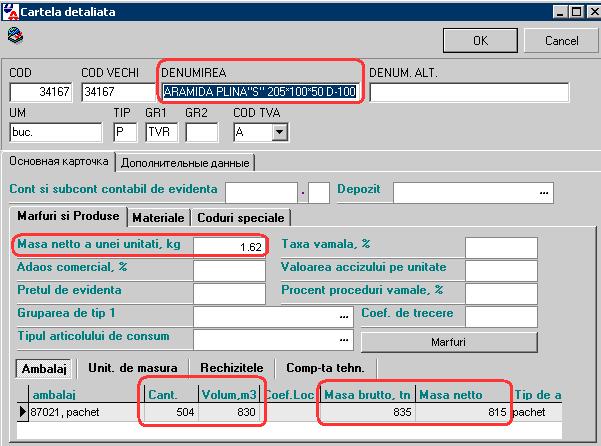Click the Valoarea accizului pe unitate field
The image size is (601, 446).
[x=501, y=271]
